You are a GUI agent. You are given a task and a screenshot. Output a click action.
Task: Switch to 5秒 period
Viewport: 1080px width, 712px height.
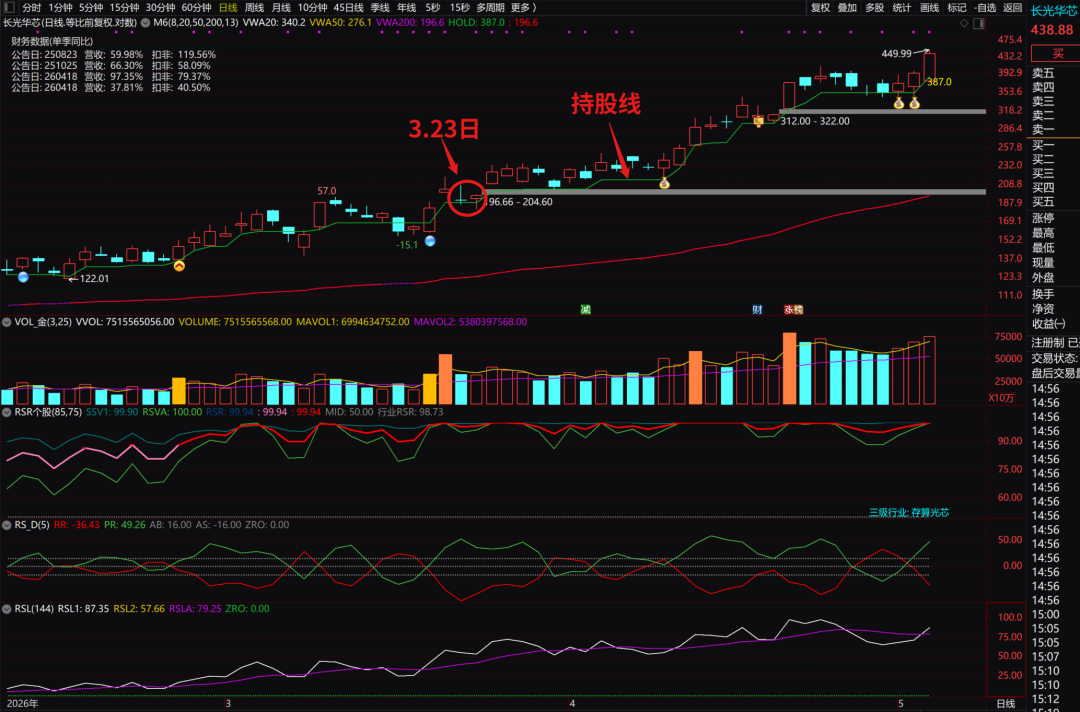[433, 8]
